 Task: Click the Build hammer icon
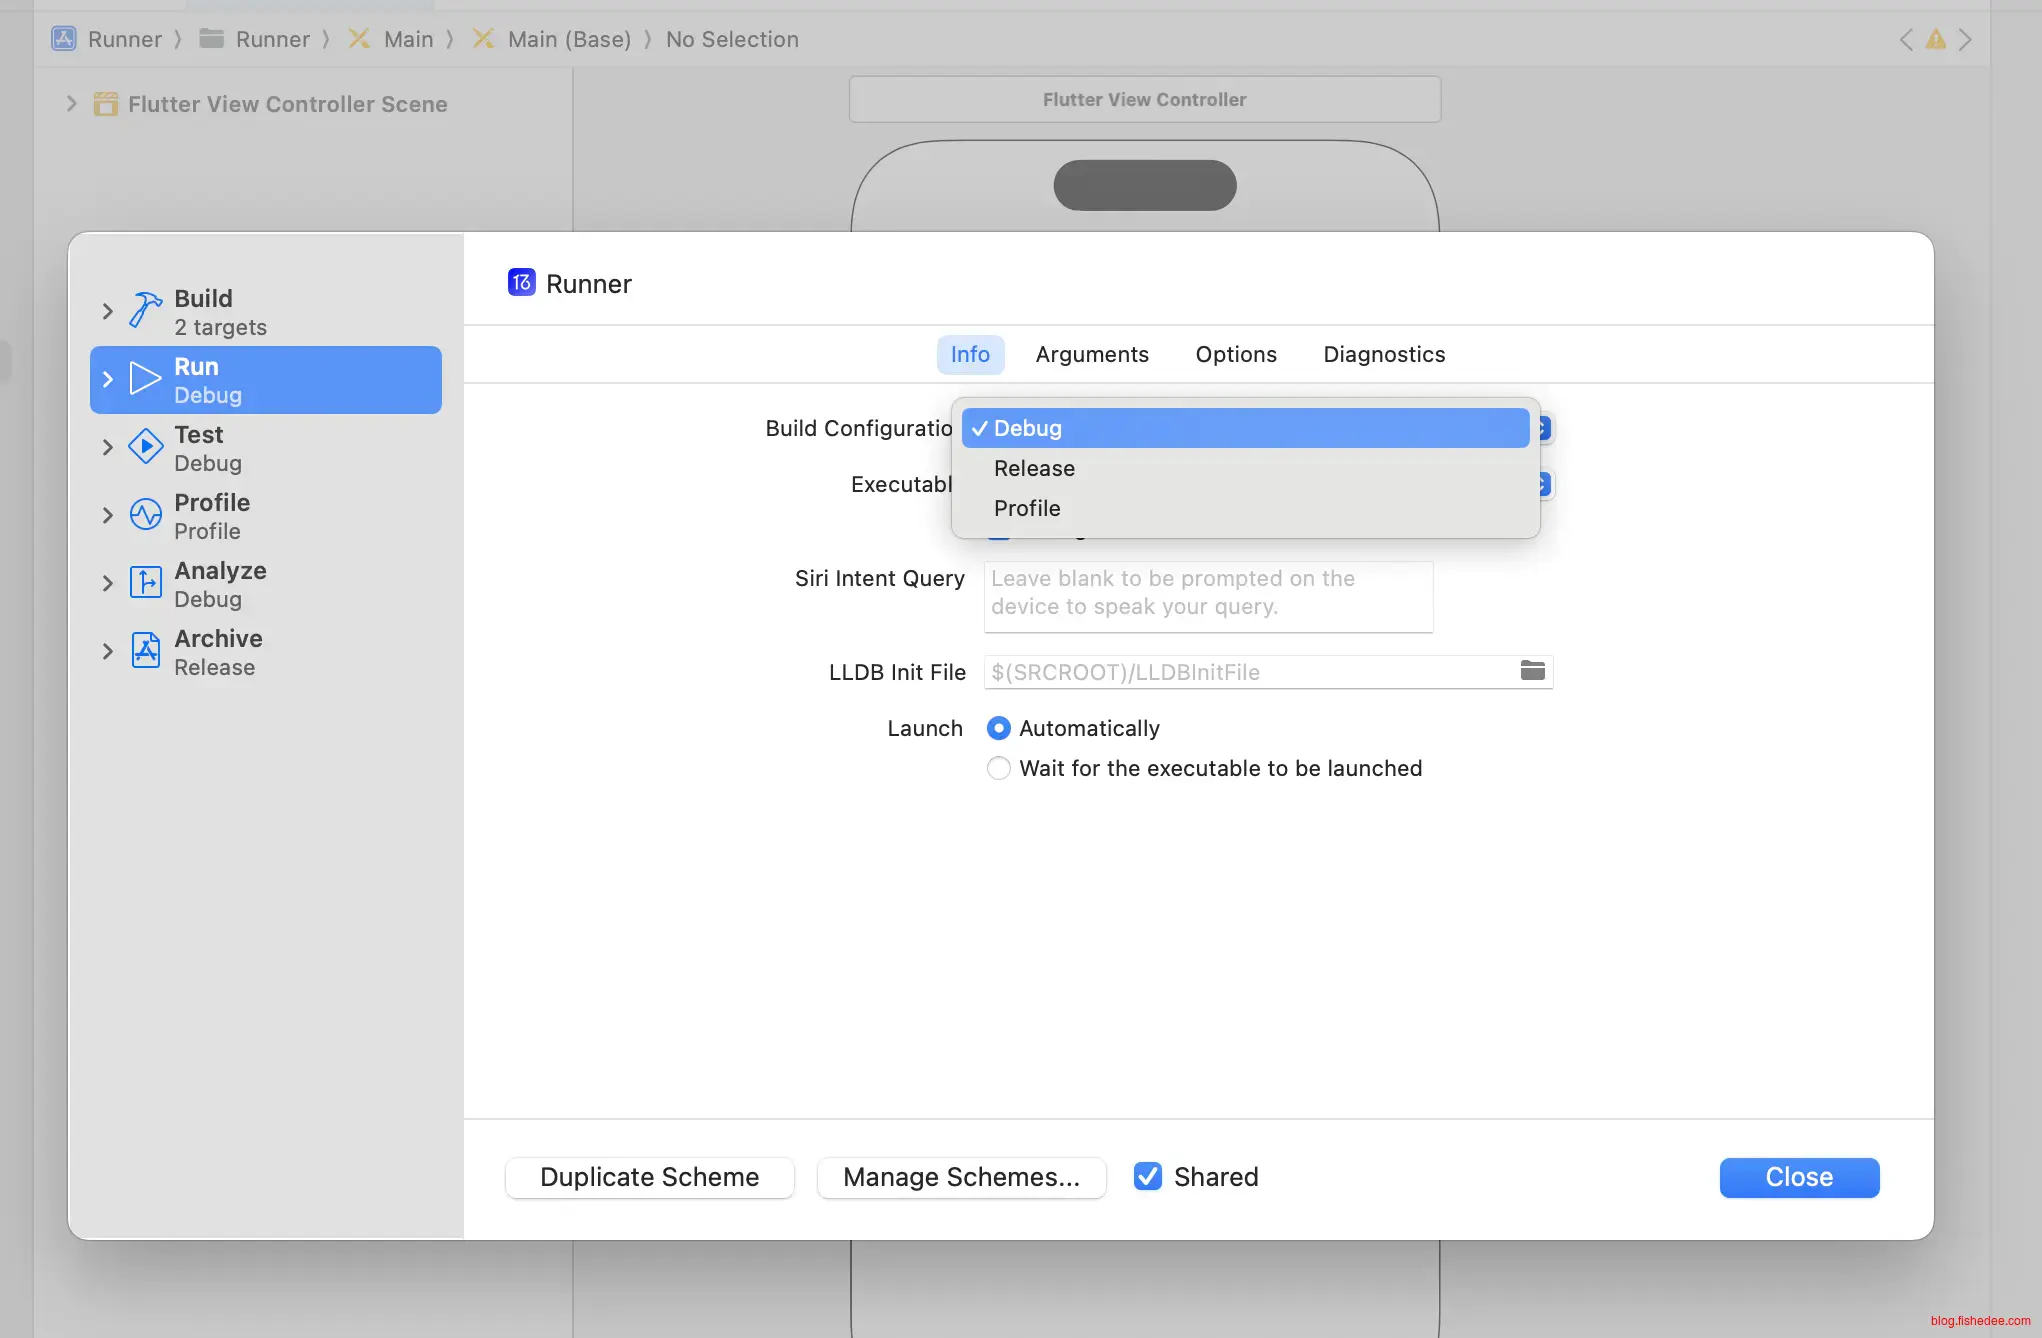pyautogui.click(x=145, y=311)
